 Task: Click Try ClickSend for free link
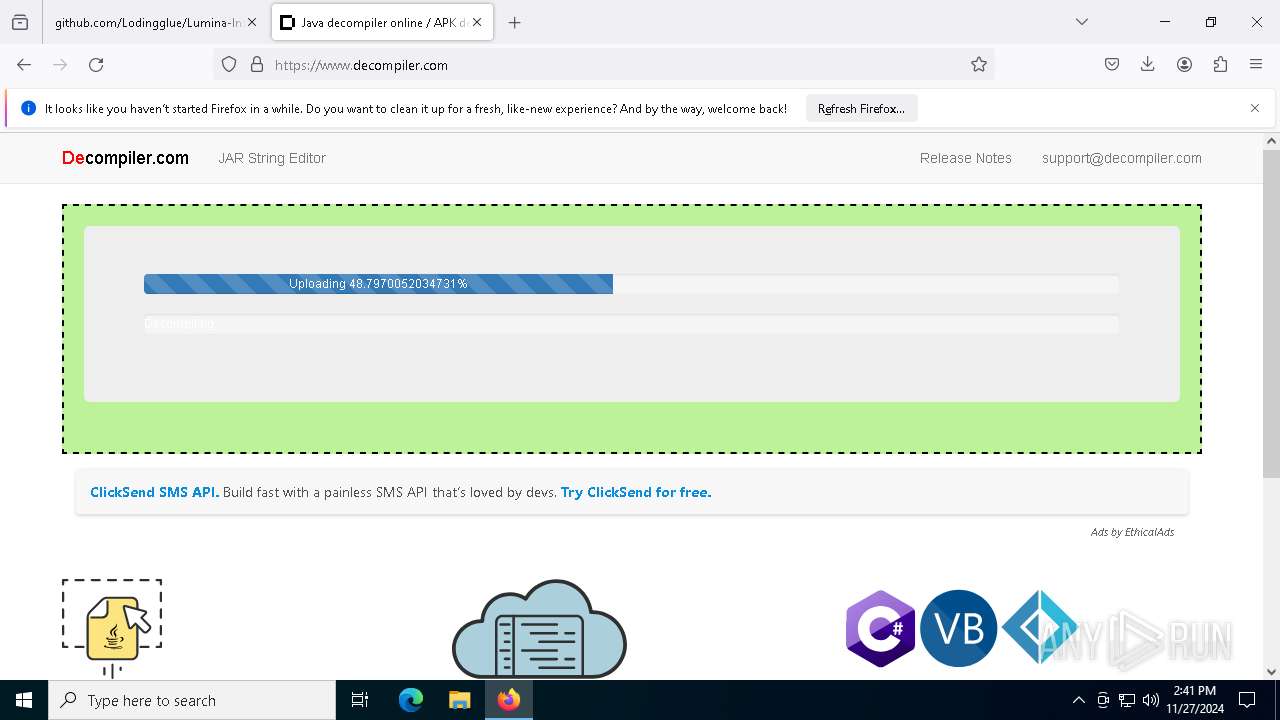click(636, 492)
